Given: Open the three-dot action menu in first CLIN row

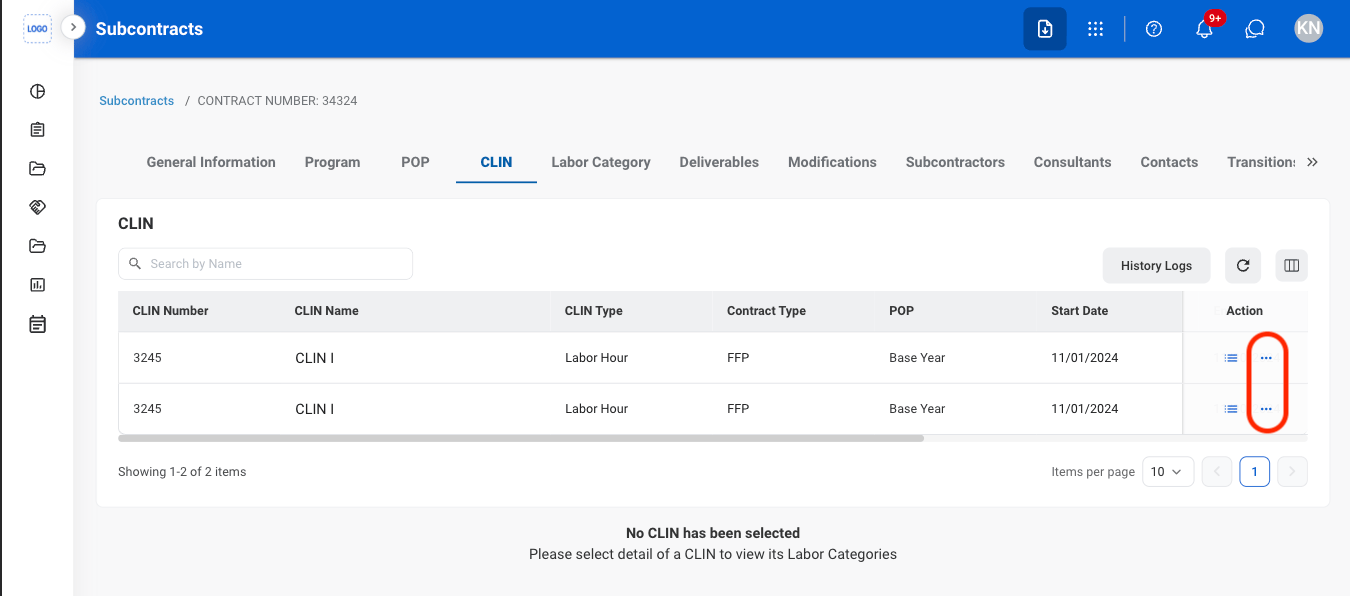Looking at the screenshot, I should pyautogui.click(x=1266, y=358).
